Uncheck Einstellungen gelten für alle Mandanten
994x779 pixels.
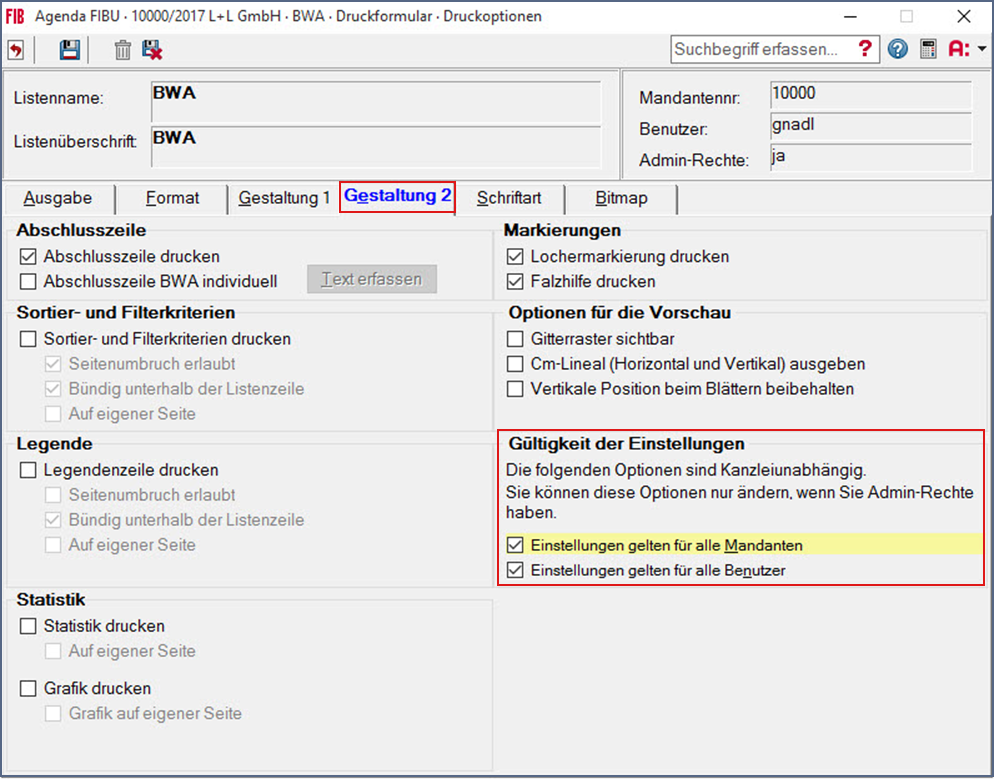(x=515, y=546)
